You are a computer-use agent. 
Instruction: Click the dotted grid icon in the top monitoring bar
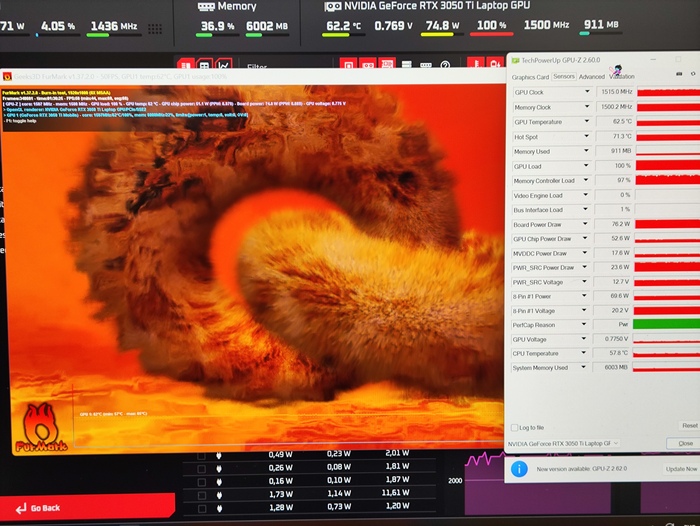pyautogui.click(x=155, y=29)
